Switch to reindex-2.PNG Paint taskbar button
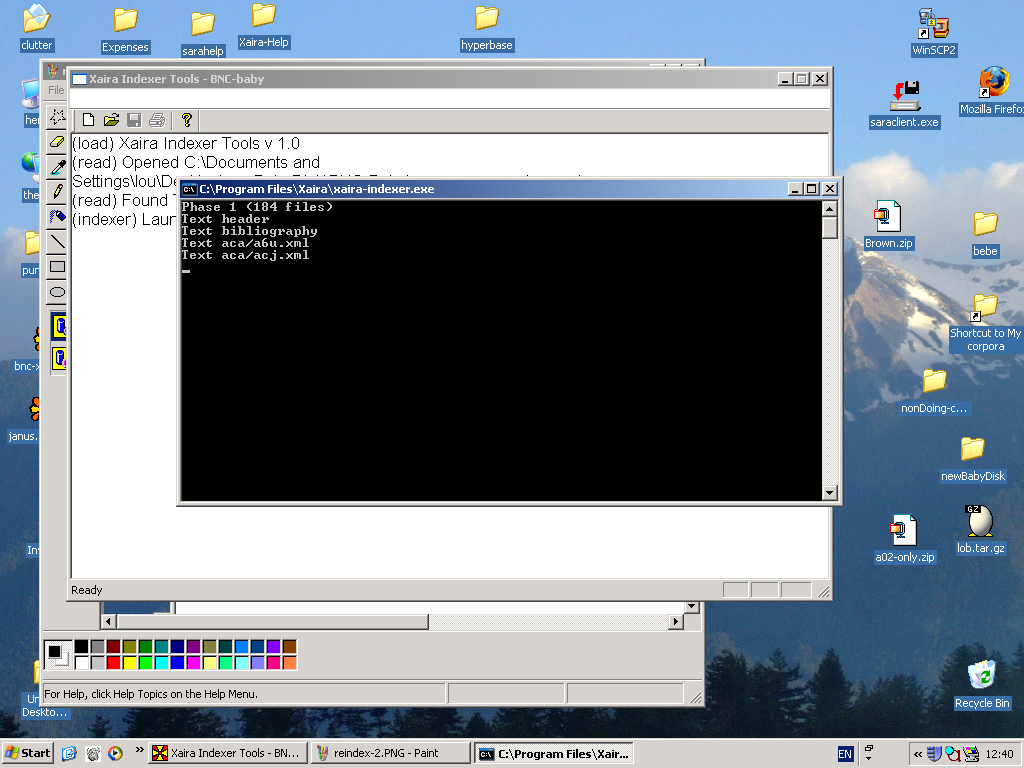Viewport: 1024px width, 768px height. 391,753
